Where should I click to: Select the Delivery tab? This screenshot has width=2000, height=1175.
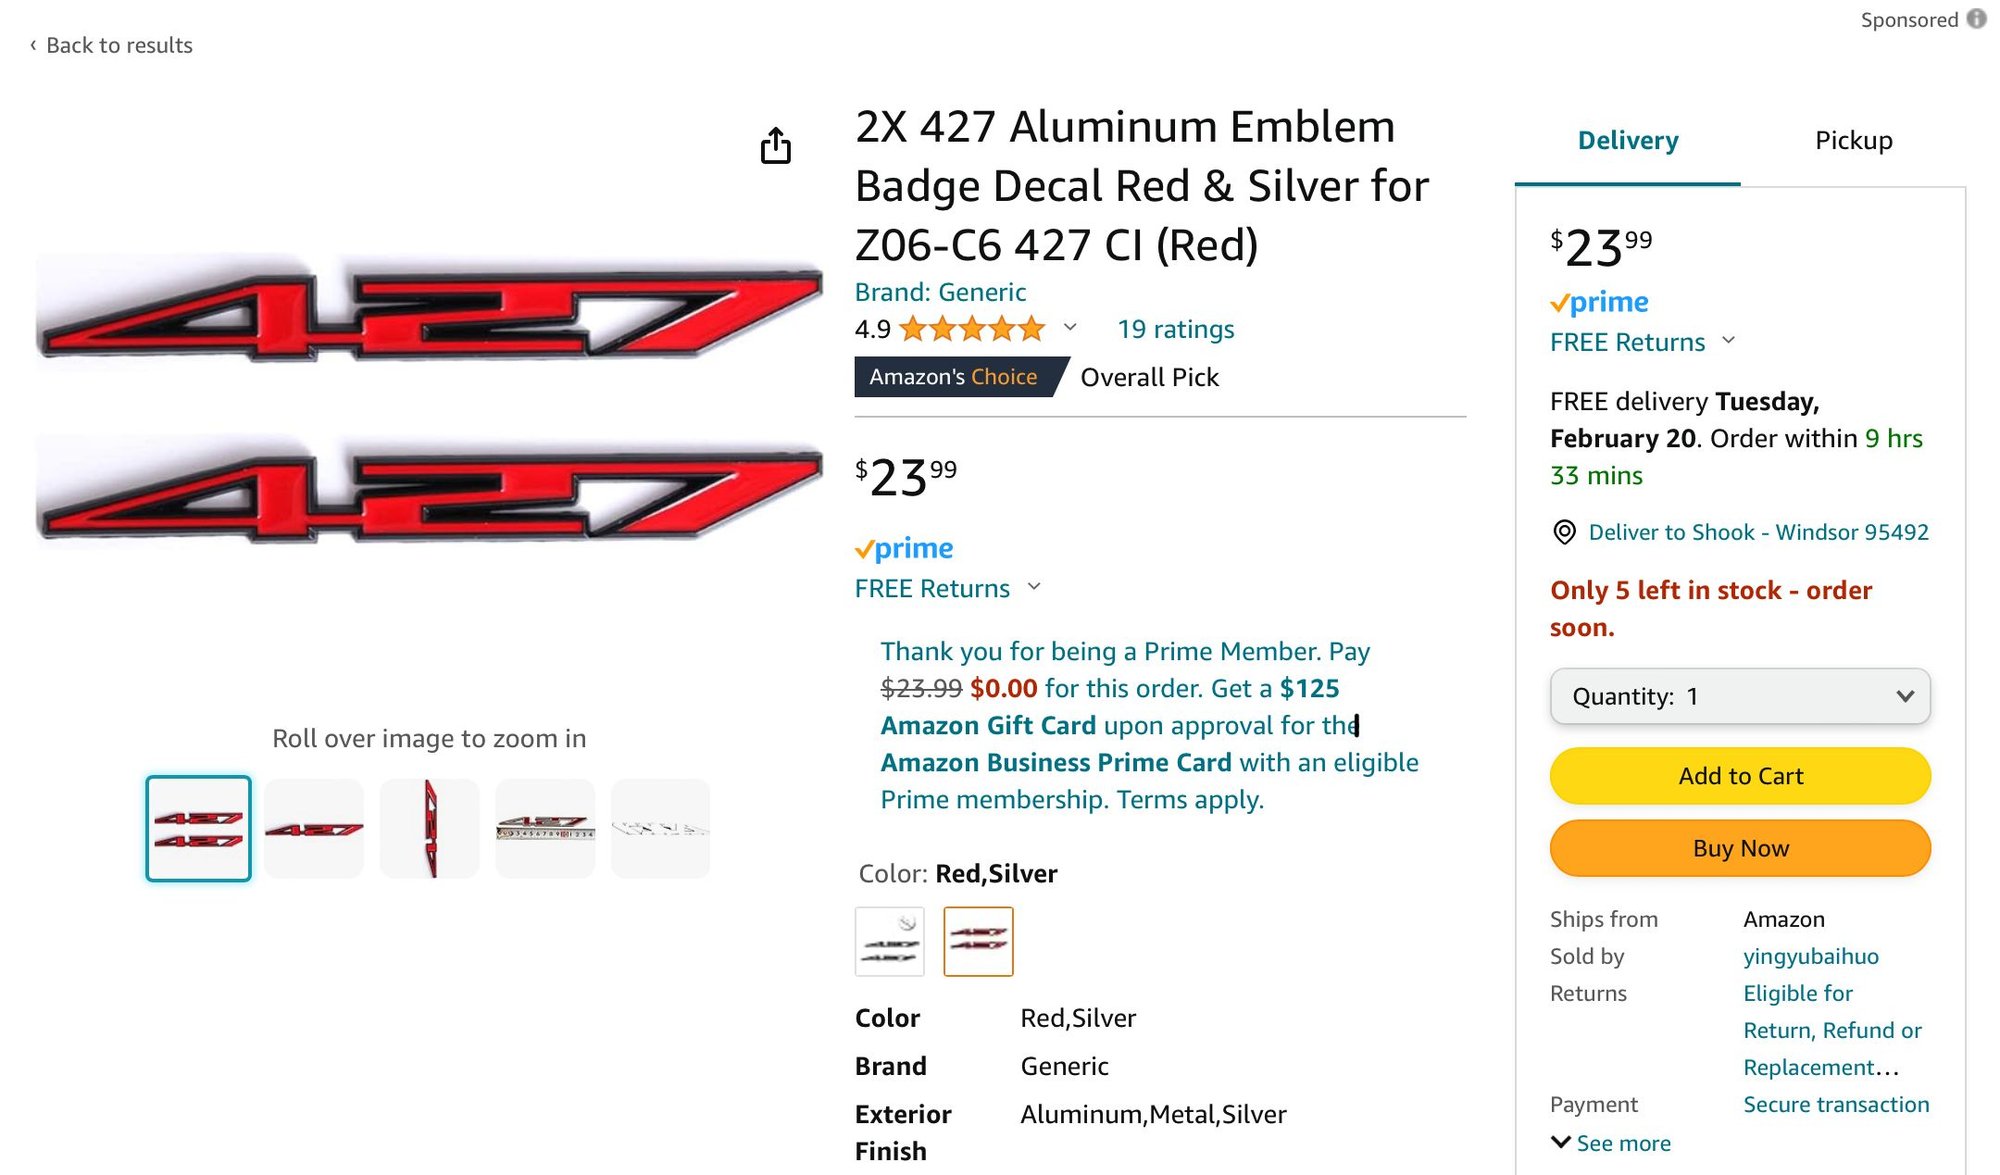tap(1627, 141)
